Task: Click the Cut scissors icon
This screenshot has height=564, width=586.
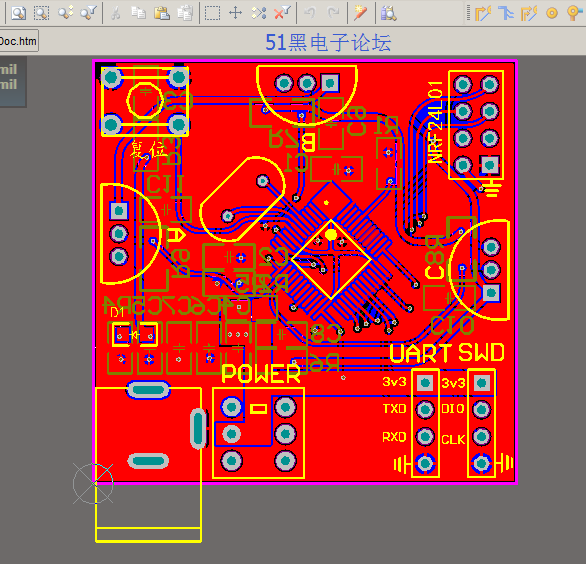Action: (x=116, y=13)
